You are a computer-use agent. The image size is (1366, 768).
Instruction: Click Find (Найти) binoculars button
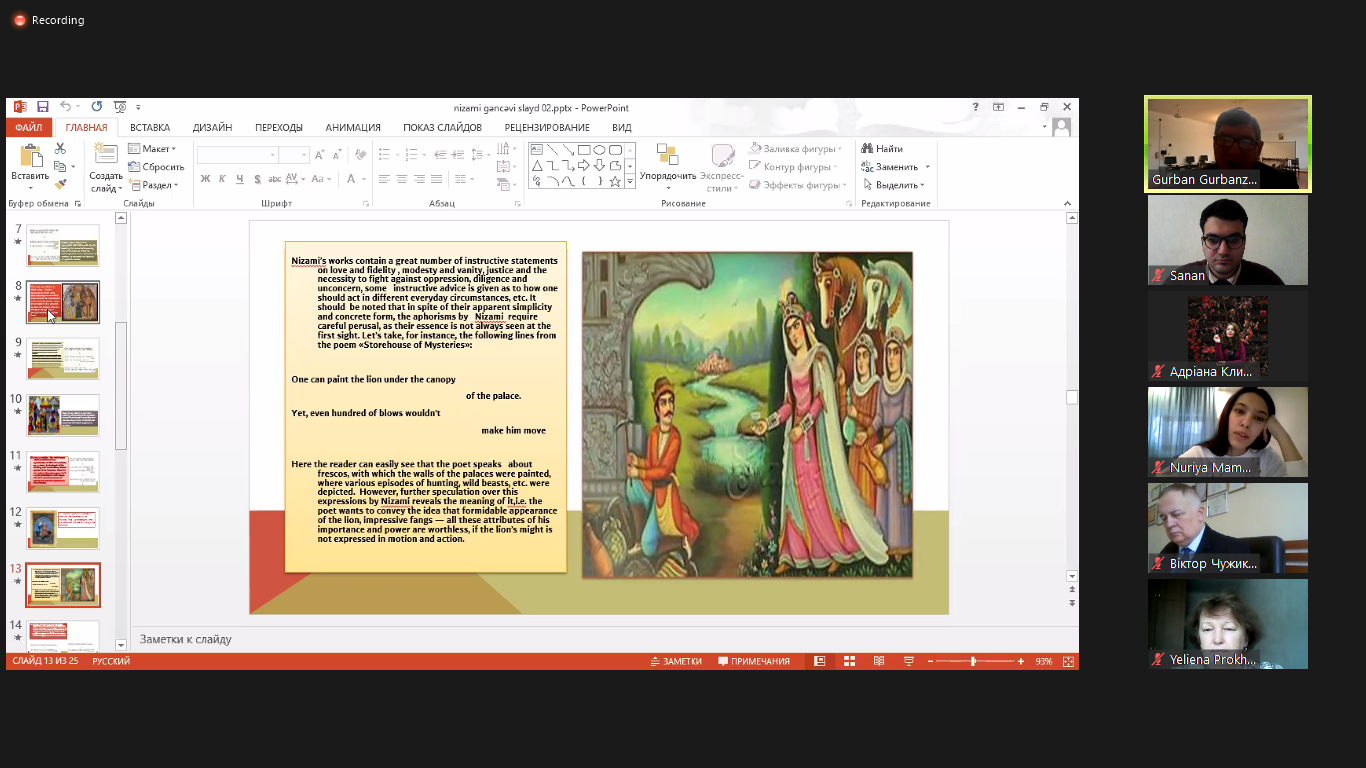tap(882, 149)
